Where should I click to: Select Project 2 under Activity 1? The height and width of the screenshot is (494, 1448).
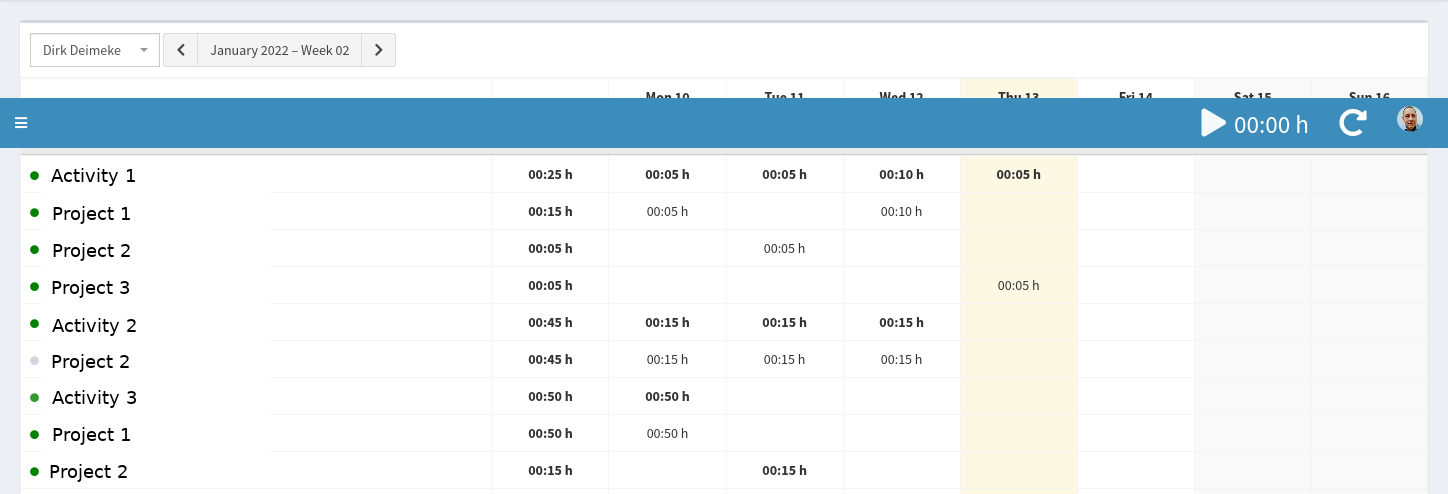coord(91,250)
